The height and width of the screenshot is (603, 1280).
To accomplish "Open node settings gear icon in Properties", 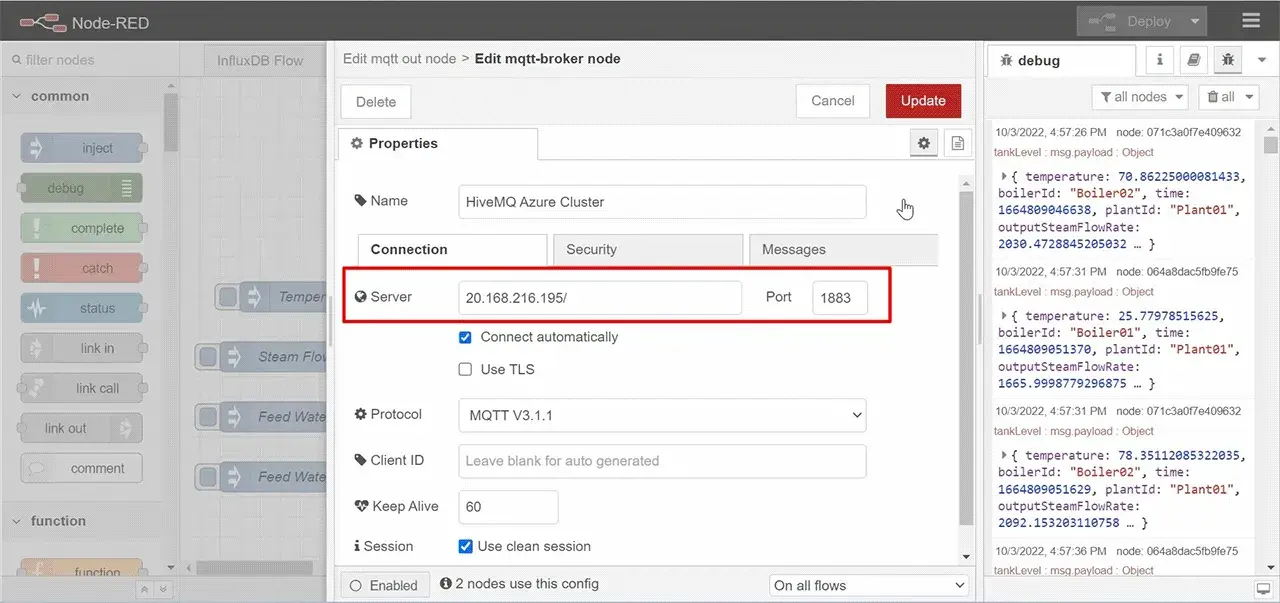I will [924, 144].
